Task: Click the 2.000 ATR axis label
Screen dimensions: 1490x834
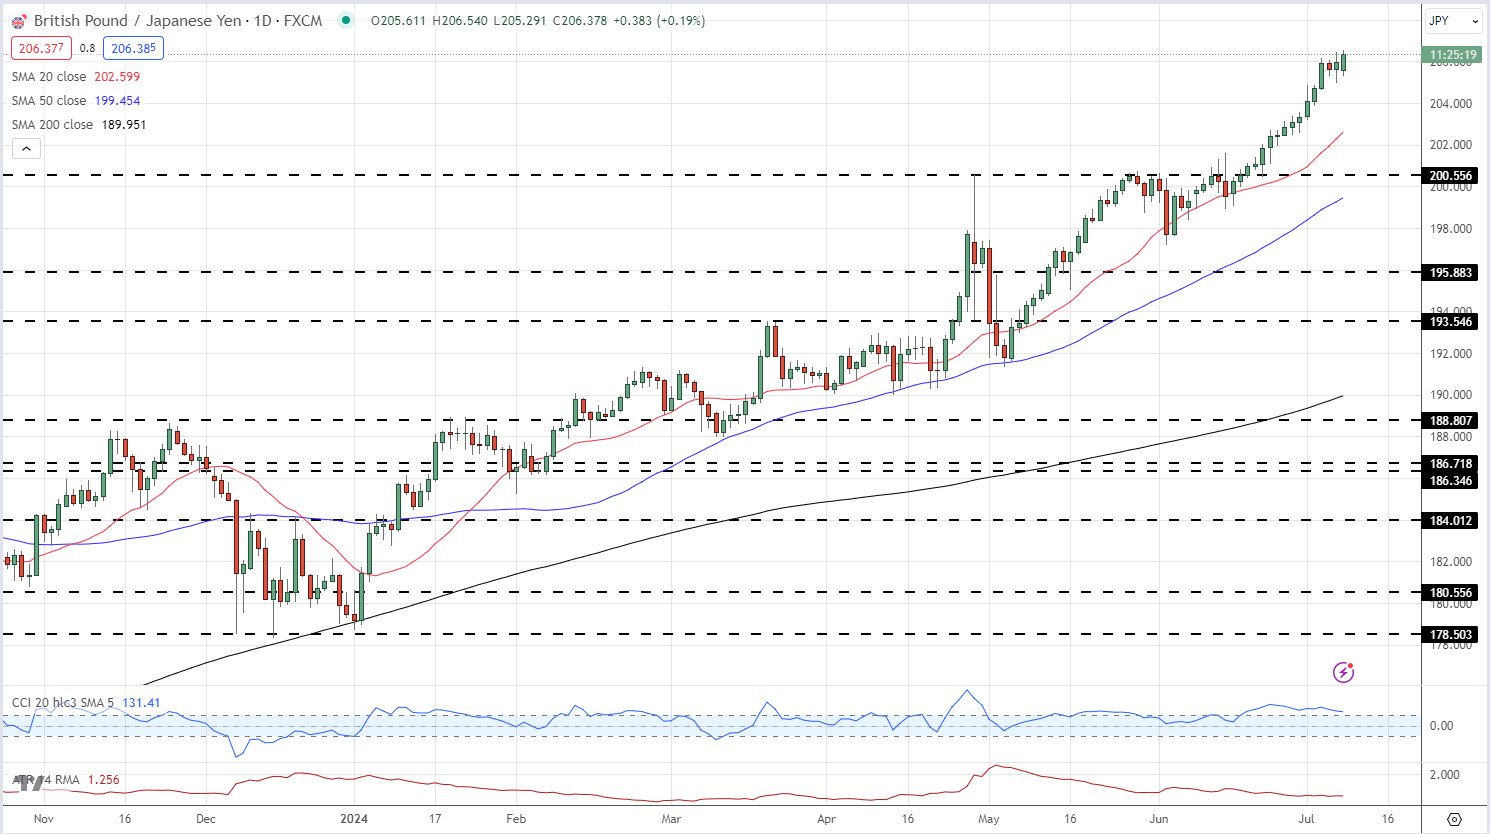Action: tap(1444, 775)
